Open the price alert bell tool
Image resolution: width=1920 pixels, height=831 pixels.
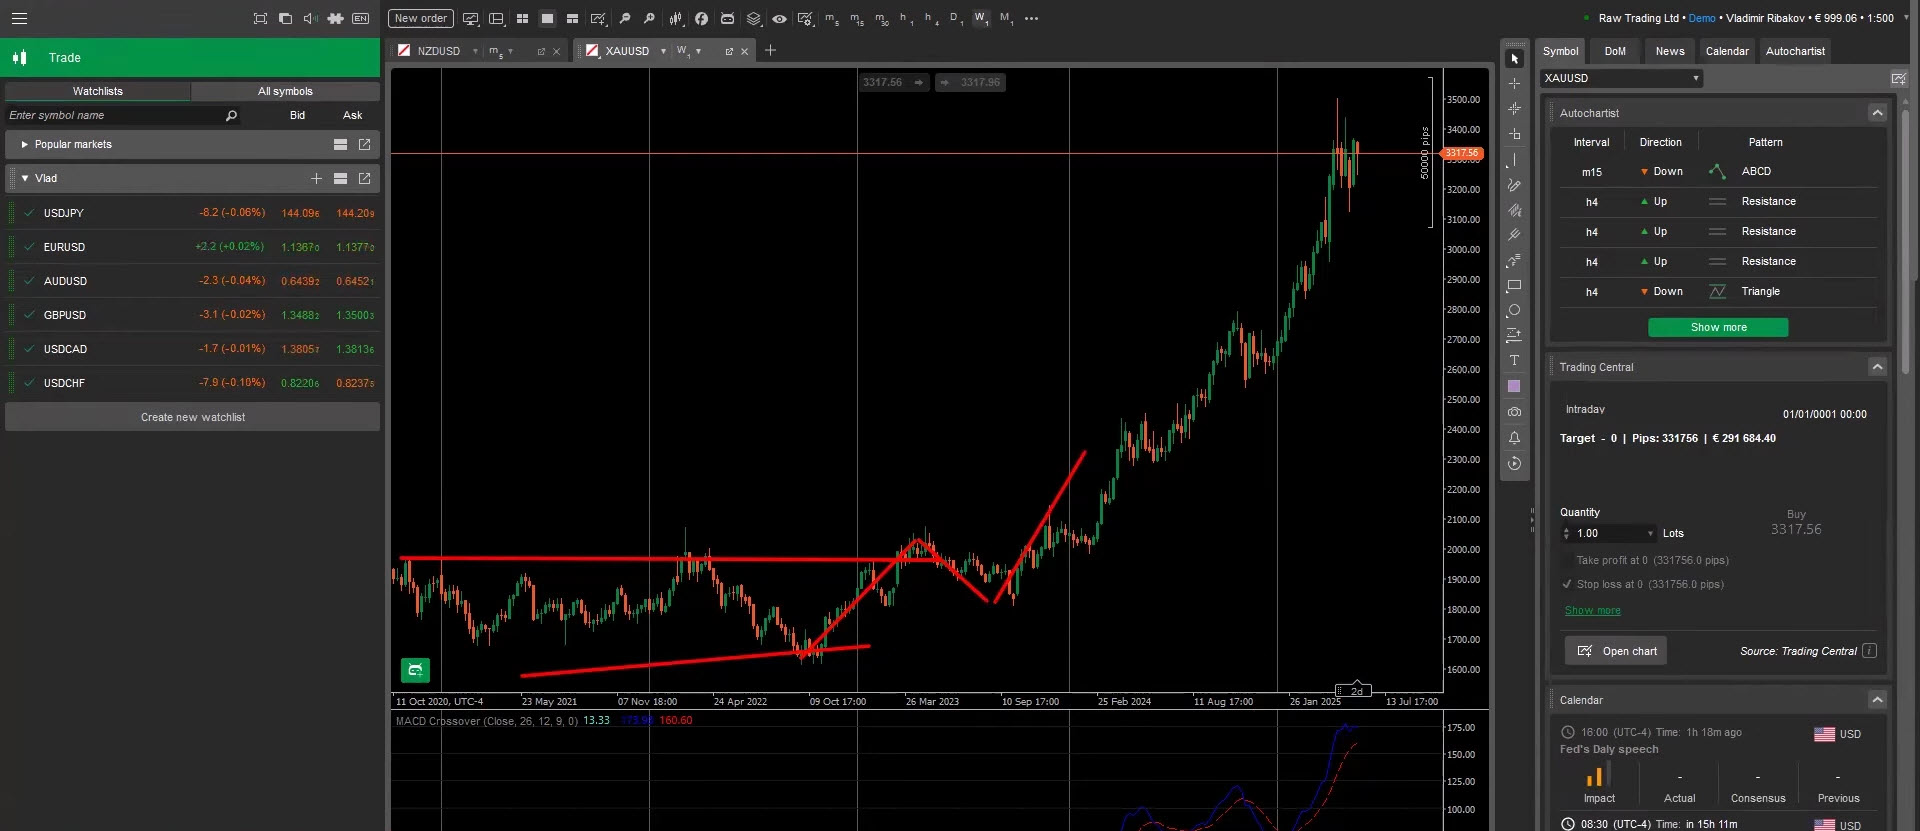click(1514, 438)
